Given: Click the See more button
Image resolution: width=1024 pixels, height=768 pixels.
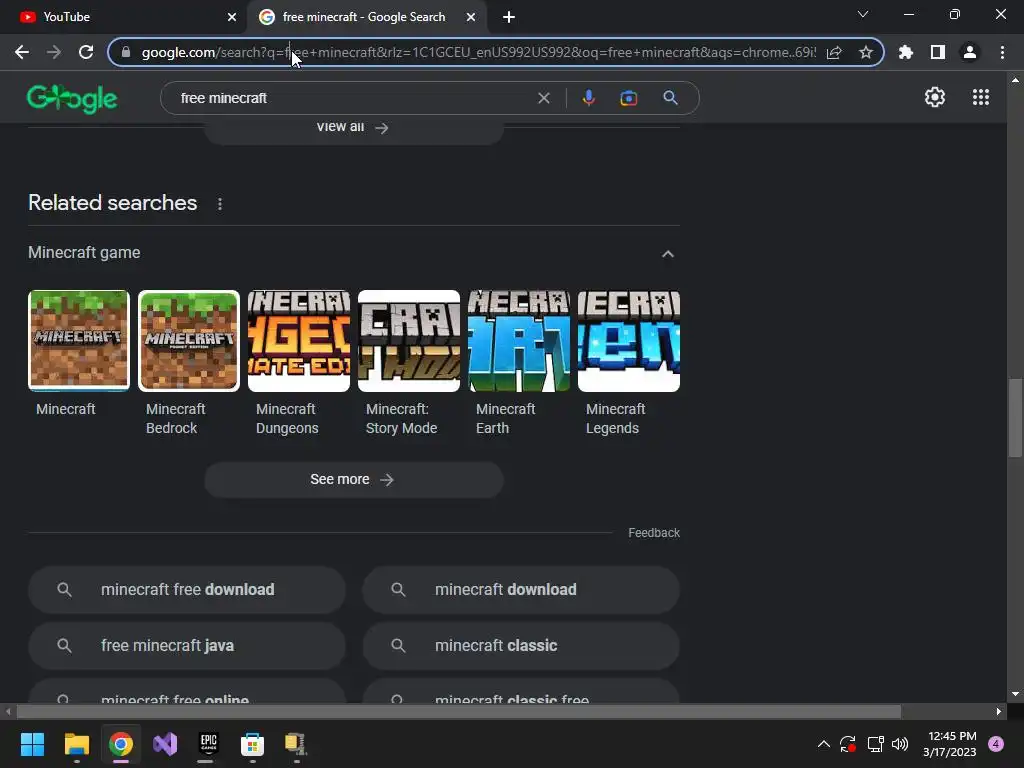Looking at the screenshot, I should click(x=353, y=480).
